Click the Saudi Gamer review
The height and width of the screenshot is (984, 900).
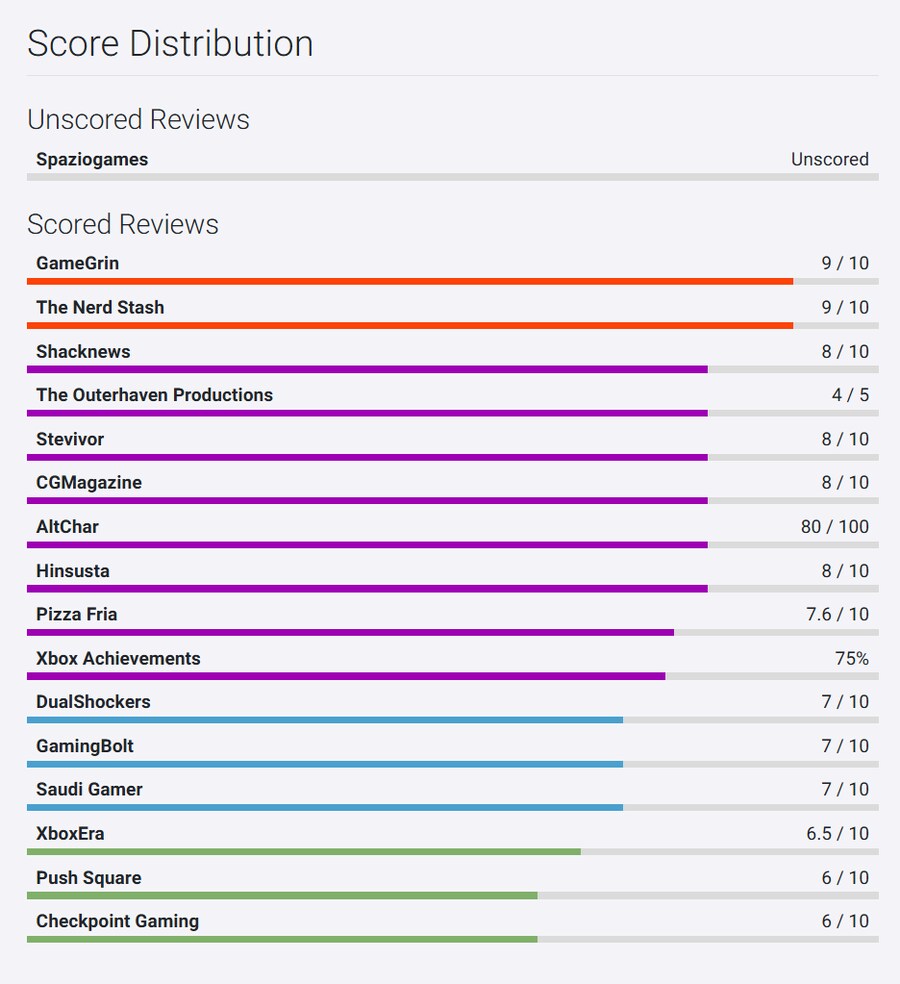(x=89, y=789)
